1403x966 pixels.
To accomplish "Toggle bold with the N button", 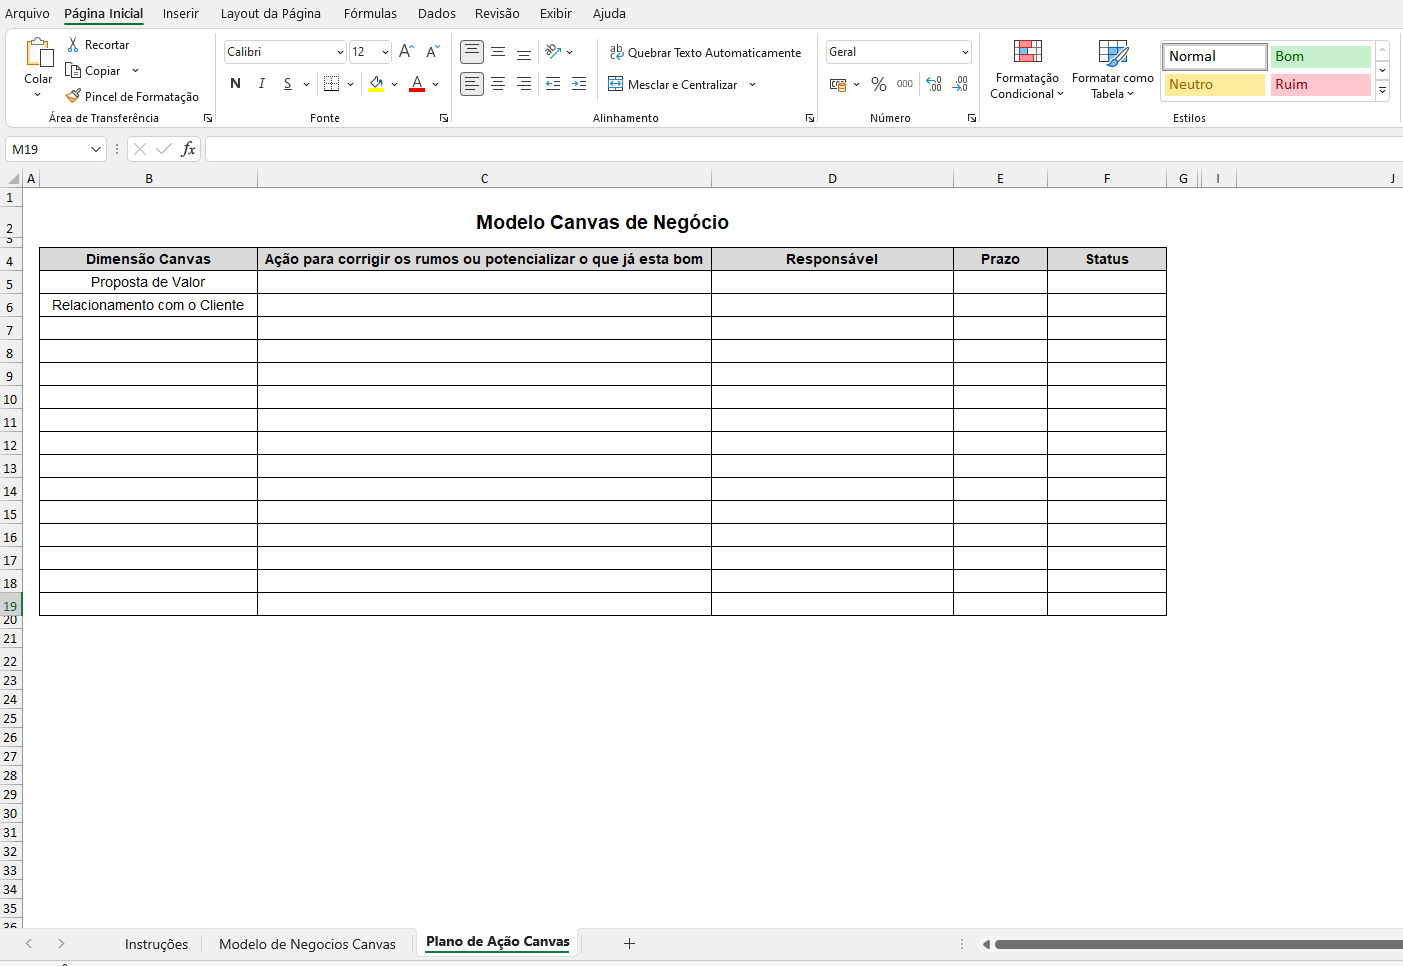I will coord(235,84).
